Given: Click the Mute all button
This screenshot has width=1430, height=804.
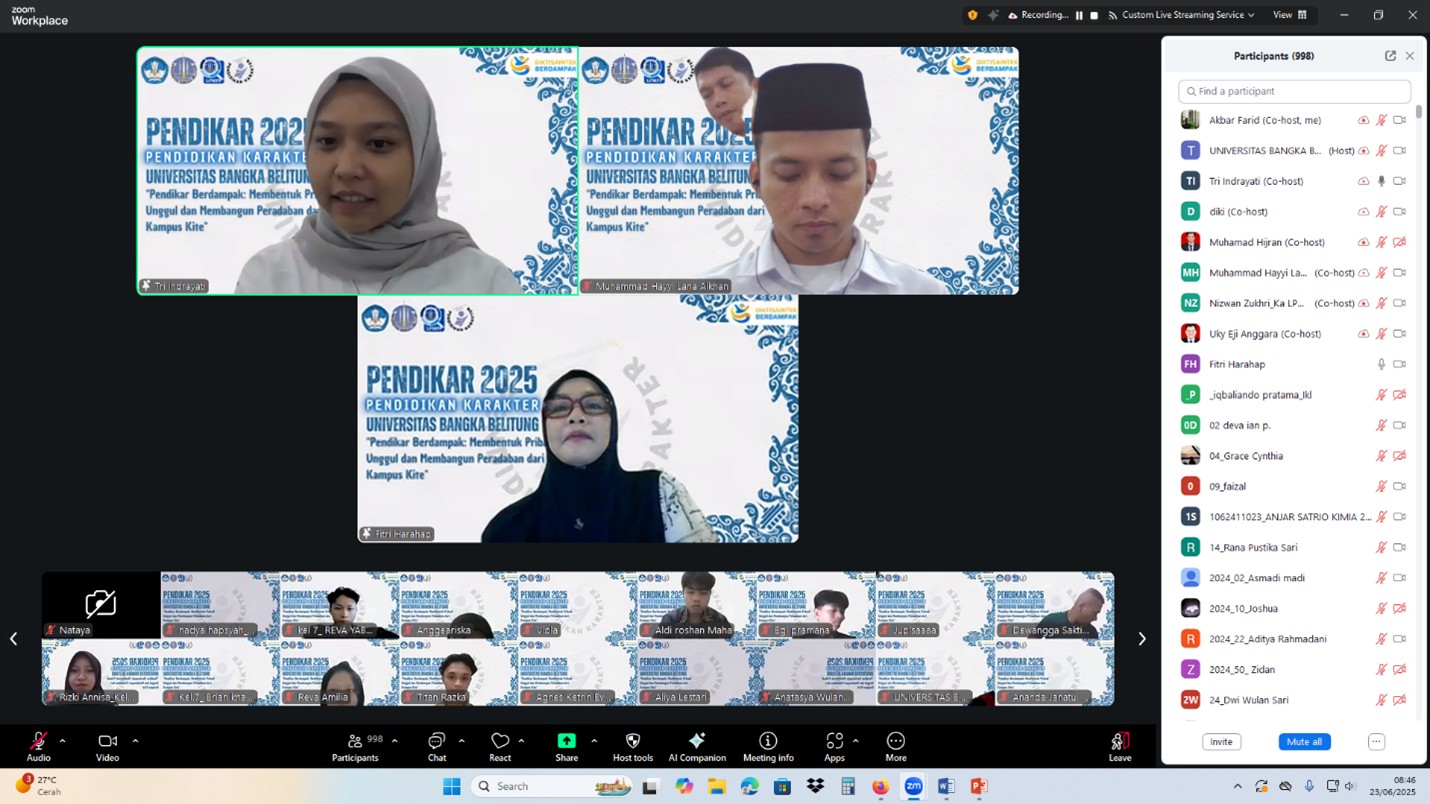Looking at the screenshot, I should click(x=1304, y=742).
